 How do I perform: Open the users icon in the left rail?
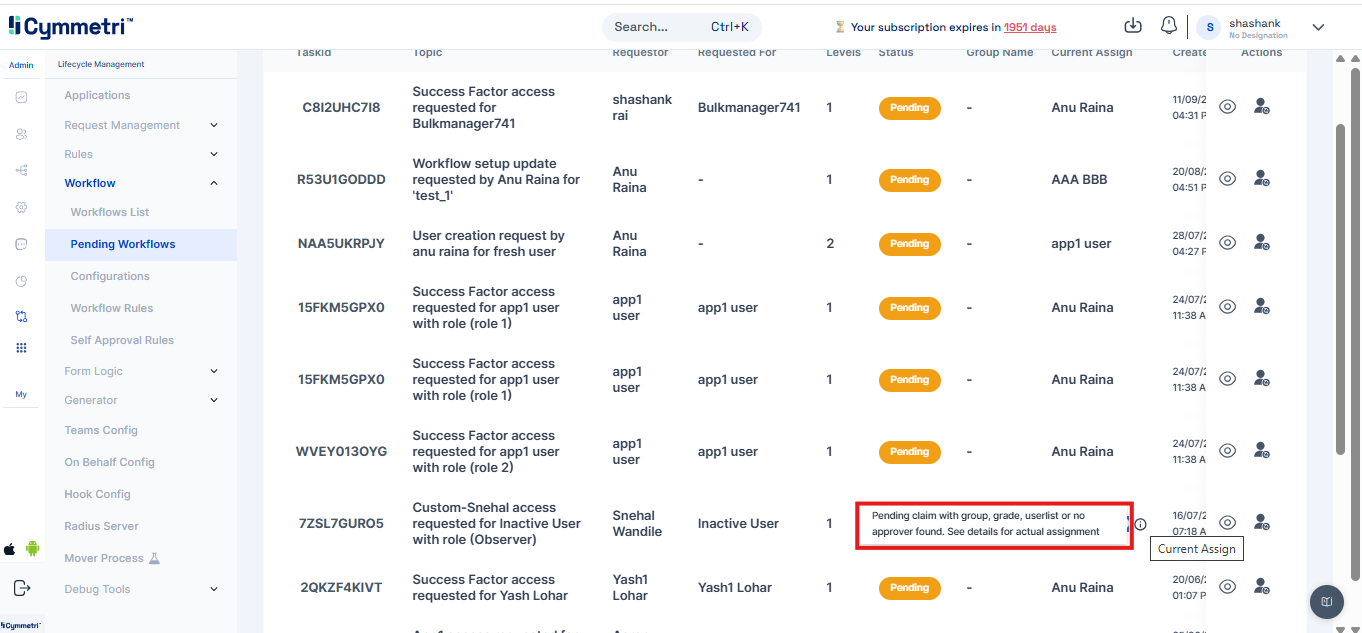click(x=21, y=134)
